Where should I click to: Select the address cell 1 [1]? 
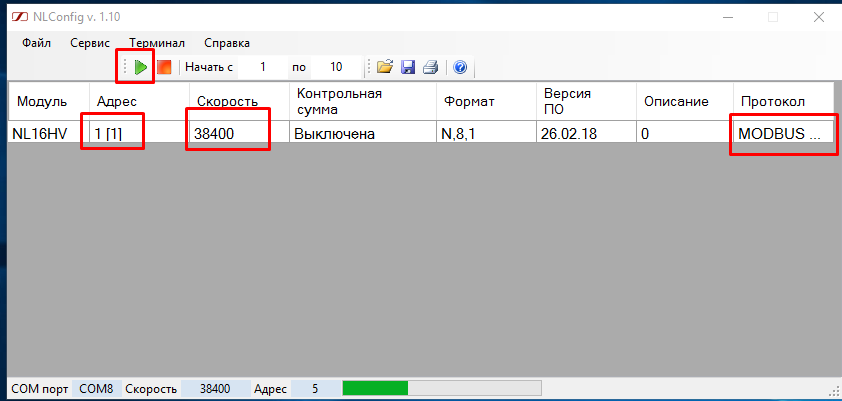tap(139, 132)
